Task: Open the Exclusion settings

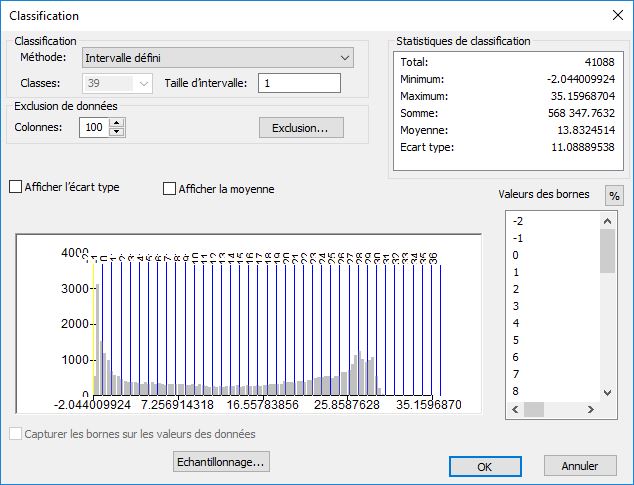Action: pos(300,128)
